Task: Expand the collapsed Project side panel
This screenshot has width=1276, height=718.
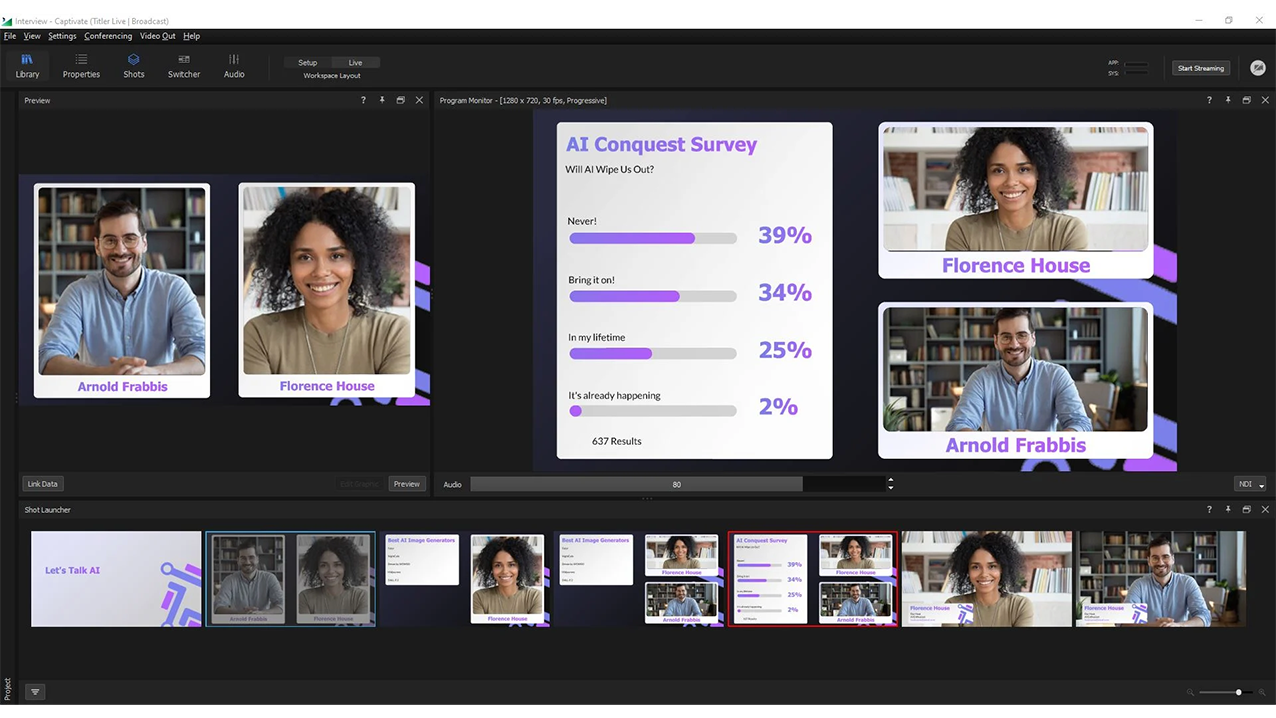Action: (7, 688)
